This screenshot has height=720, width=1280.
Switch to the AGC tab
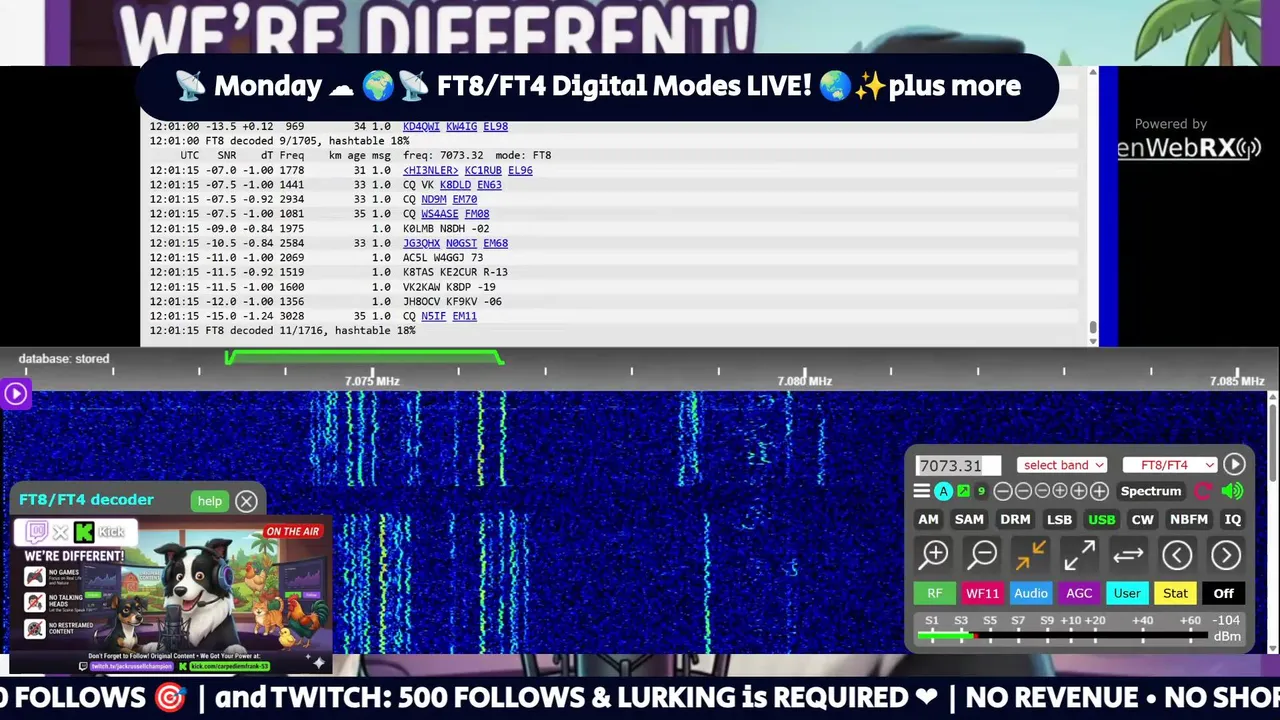point(1079,593)
